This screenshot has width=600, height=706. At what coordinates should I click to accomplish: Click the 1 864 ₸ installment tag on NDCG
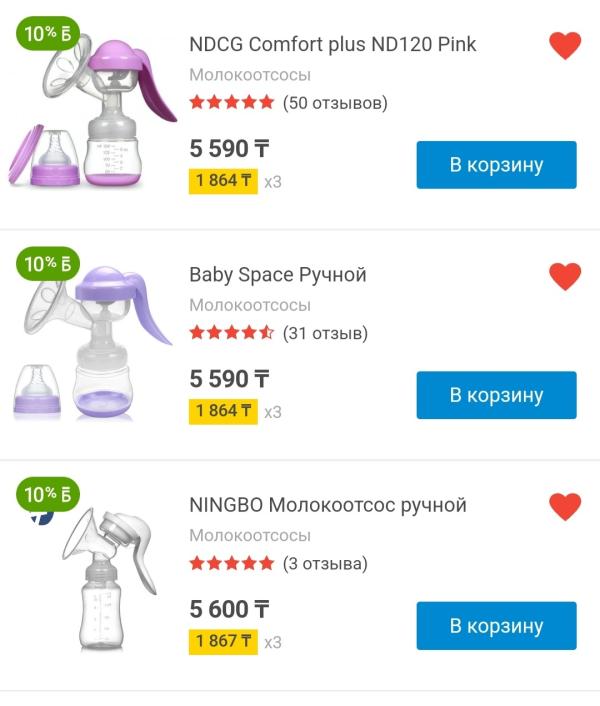tap(223, 181)
